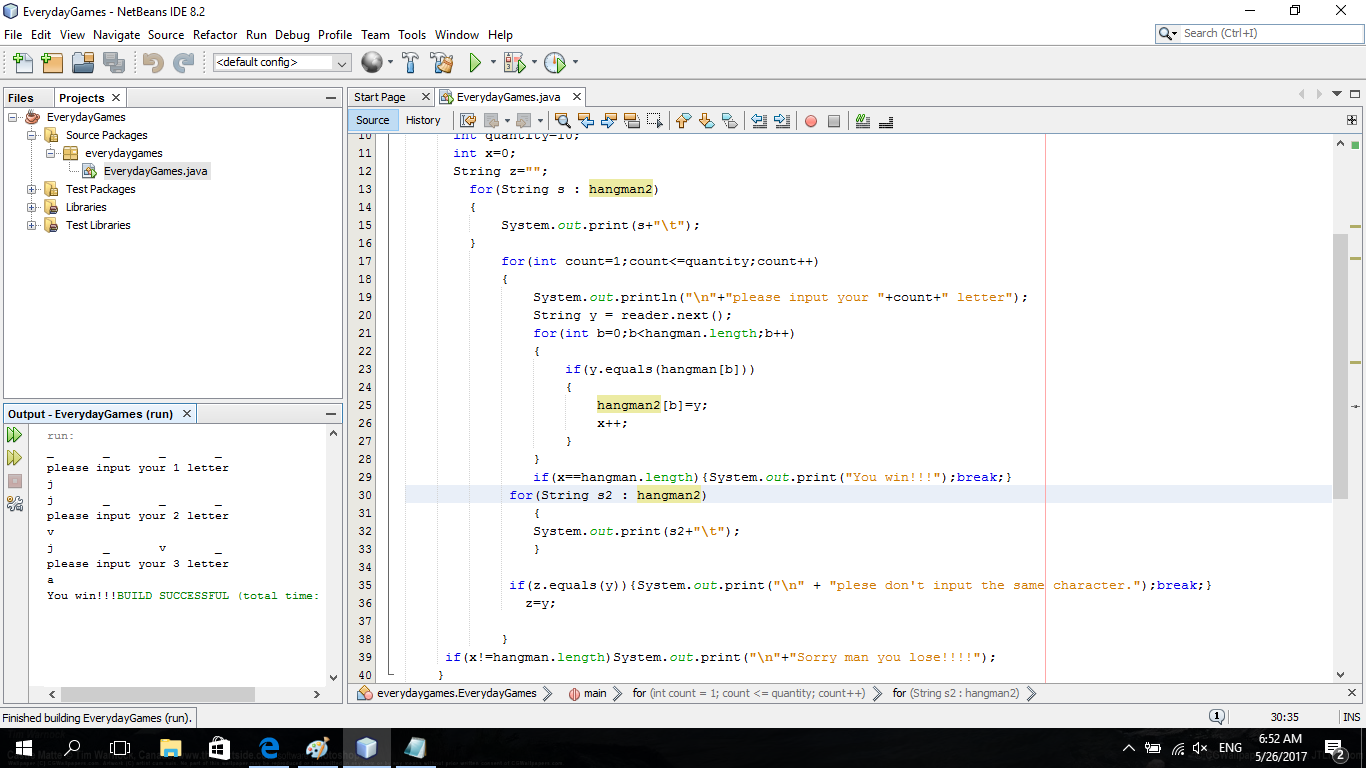The height and width of the screenshot is (768, 1366).
Task: Run the EverydayGames project
Action: click(474, 62)
